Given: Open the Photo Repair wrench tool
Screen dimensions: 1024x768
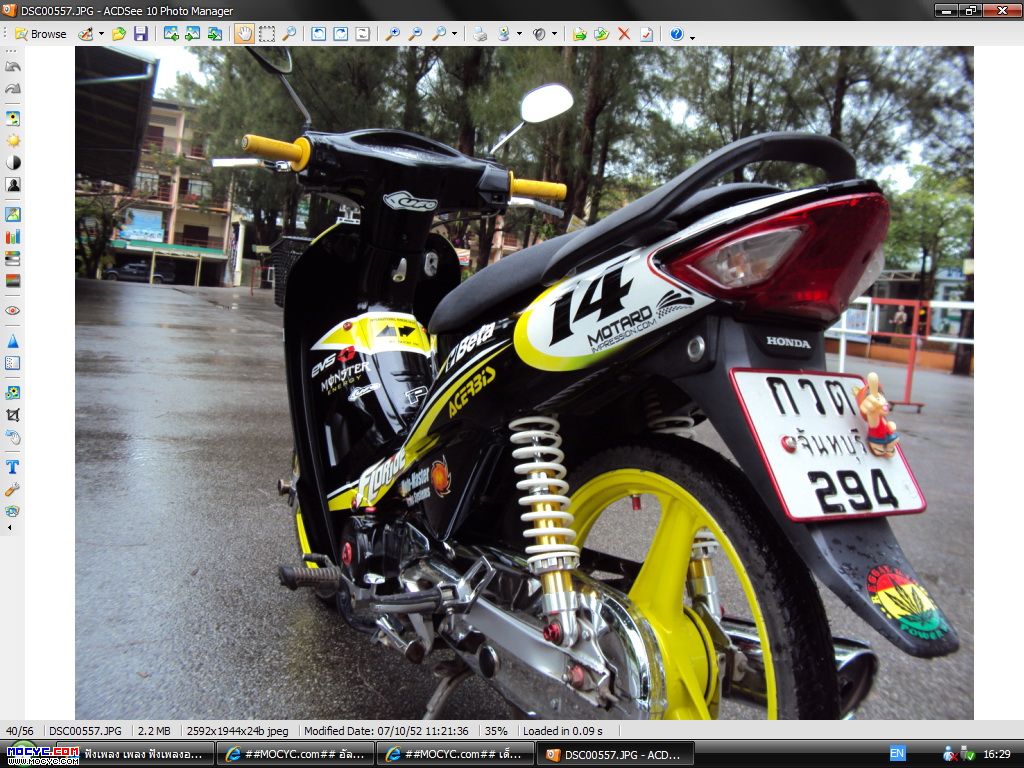Looking at the screenshot, I should [12, 489].
